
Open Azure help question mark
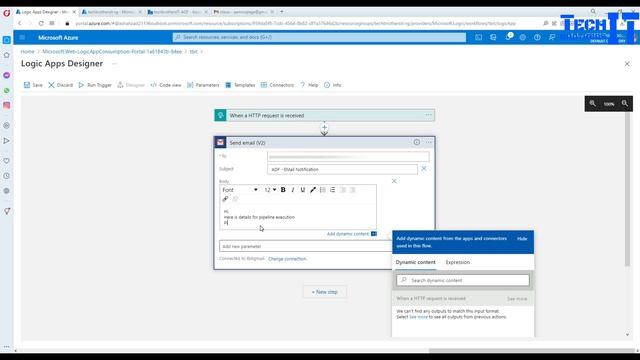537,38
